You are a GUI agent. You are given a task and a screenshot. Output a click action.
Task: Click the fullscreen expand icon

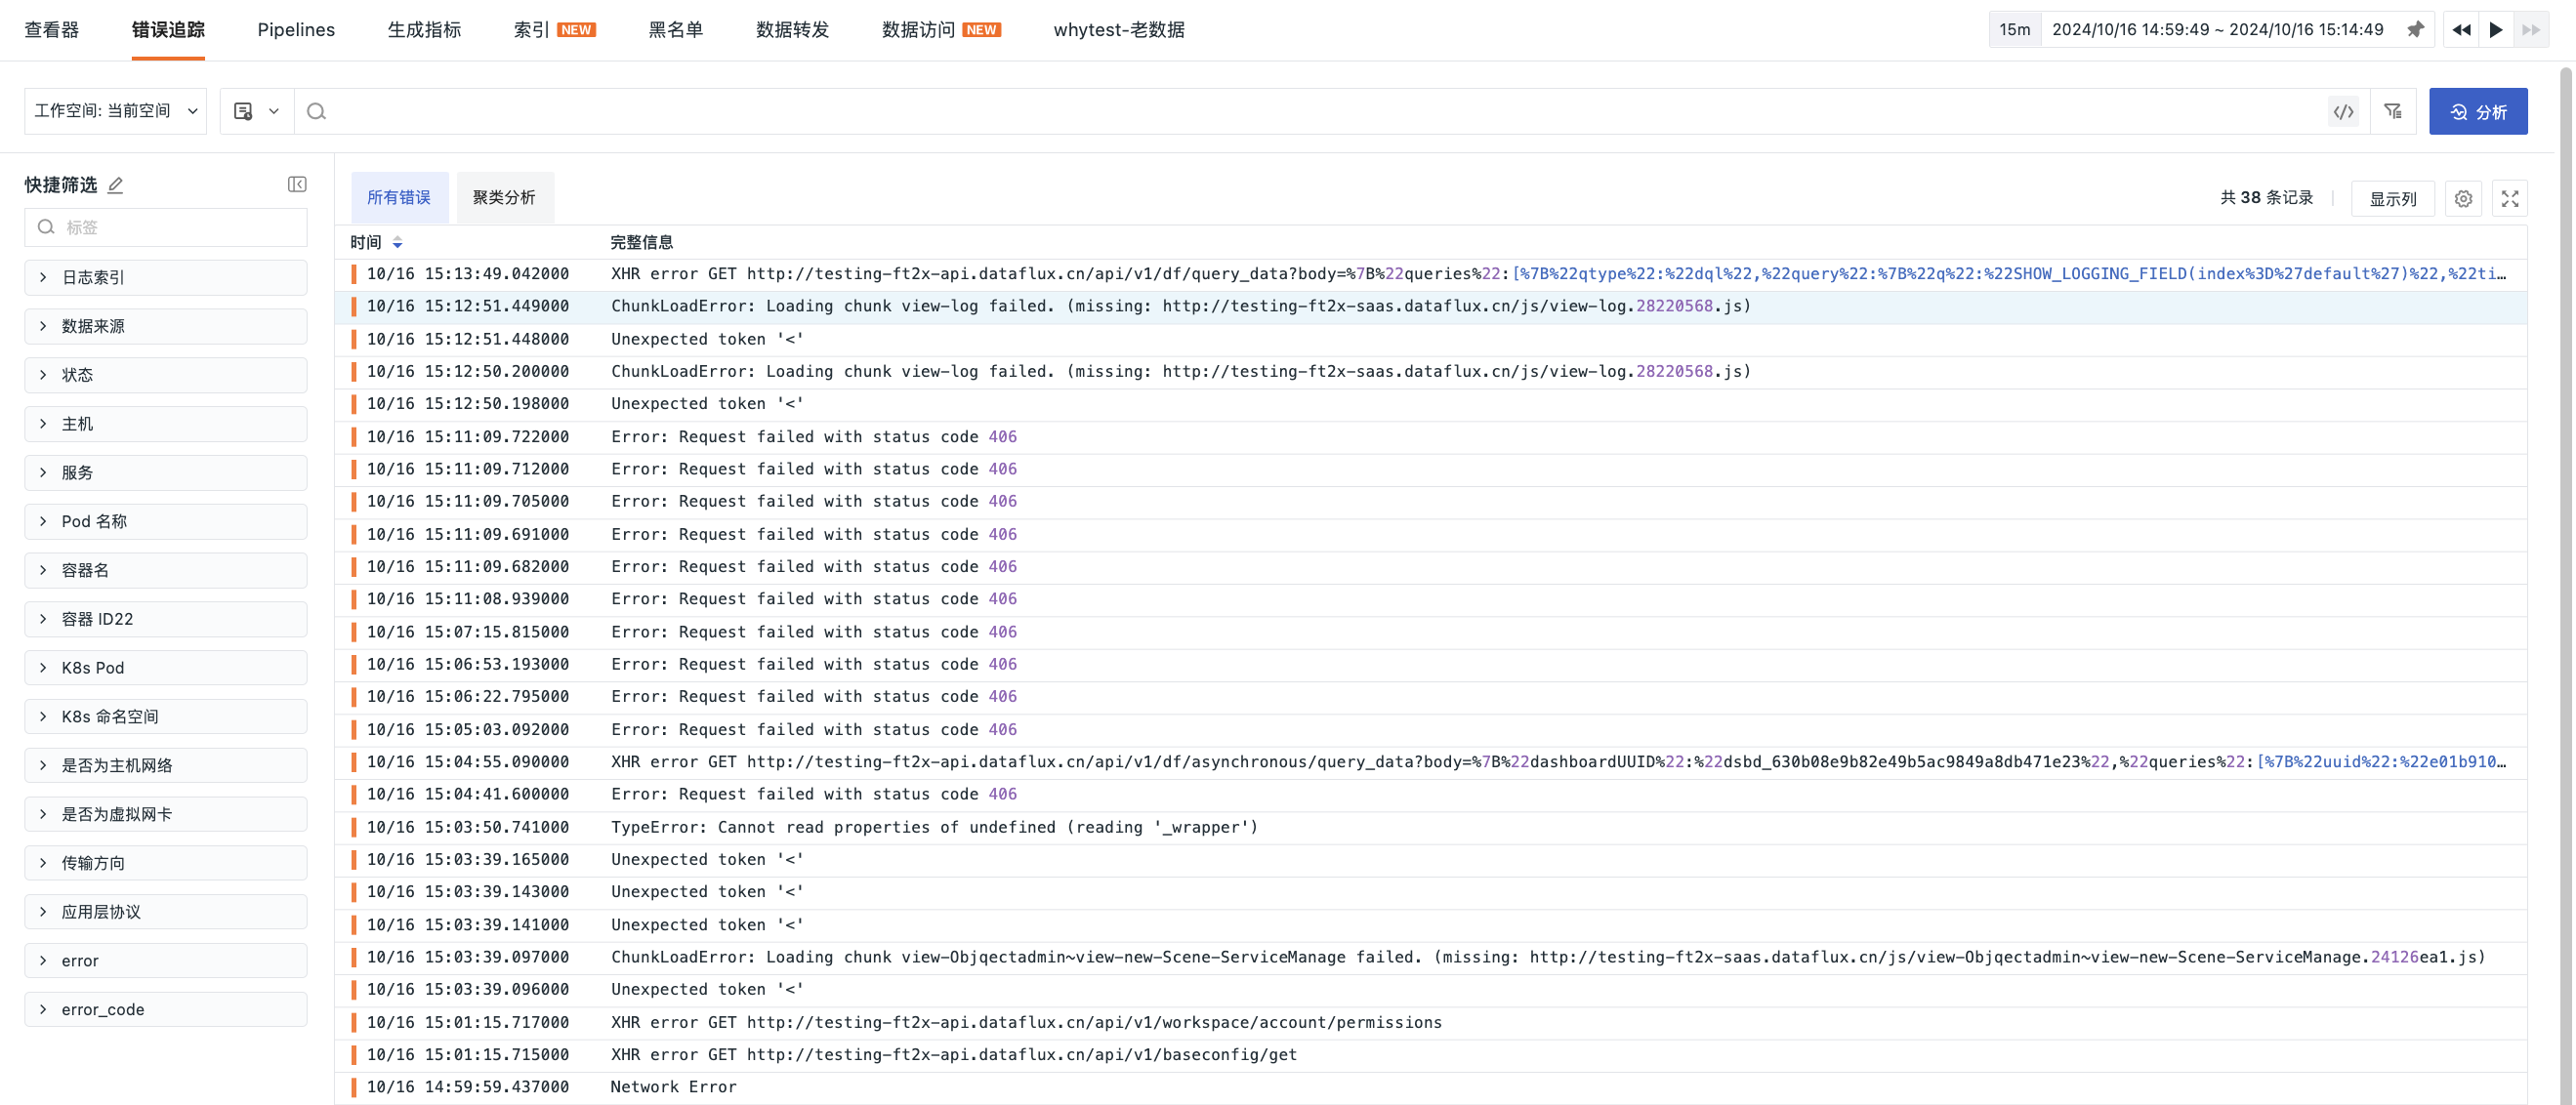(2510, 198)
